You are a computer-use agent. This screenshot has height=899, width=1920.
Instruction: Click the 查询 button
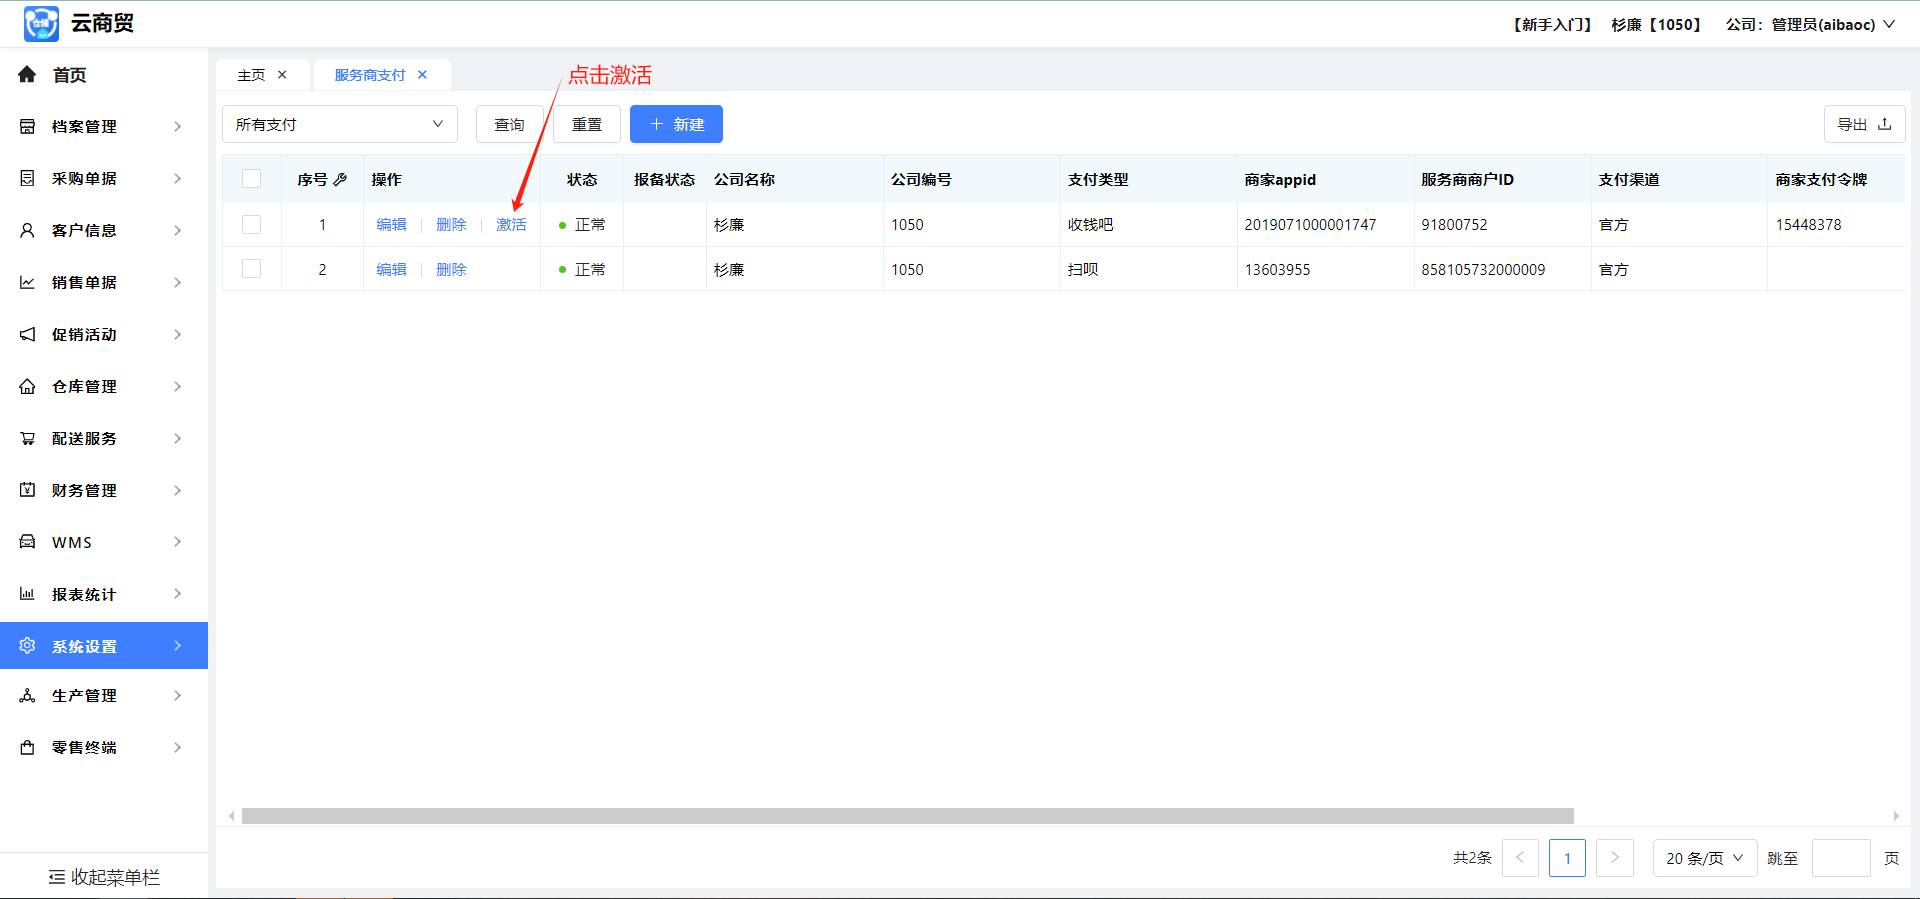[x=510, y=124]
